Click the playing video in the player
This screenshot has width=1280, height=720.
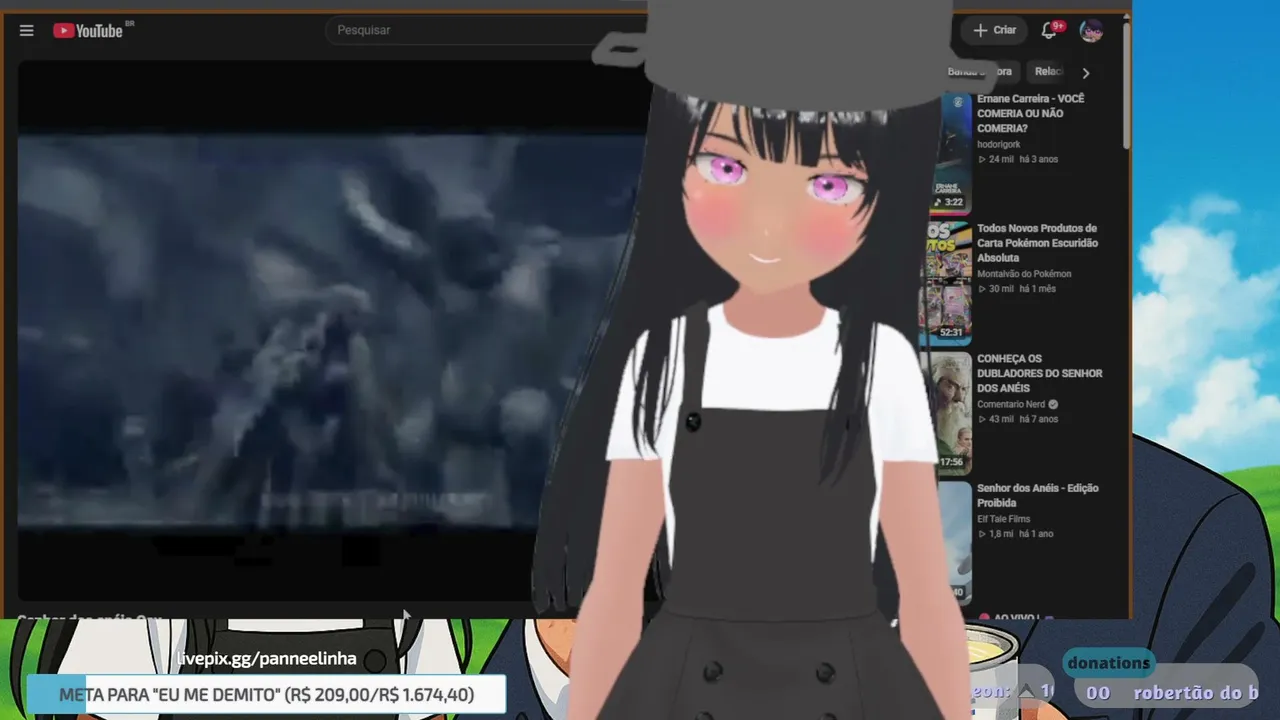click(330, 330)
